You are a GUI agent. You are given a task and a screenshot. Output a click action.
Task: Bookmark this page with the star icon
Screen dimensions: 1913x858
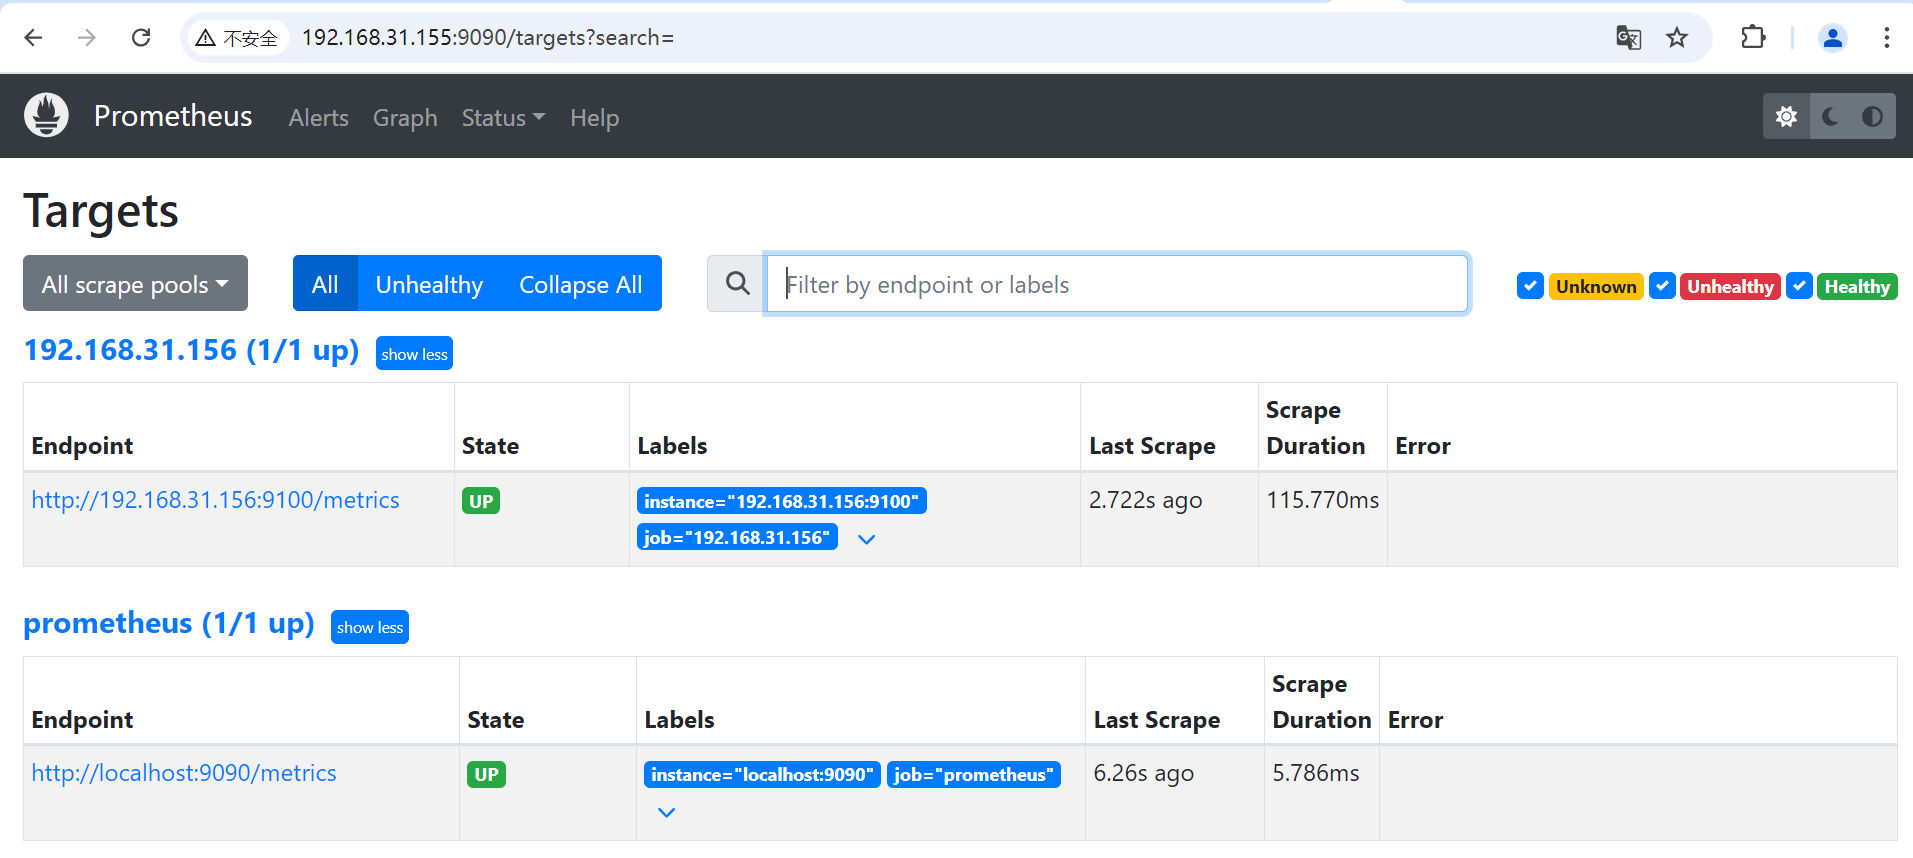point(1677,38)
